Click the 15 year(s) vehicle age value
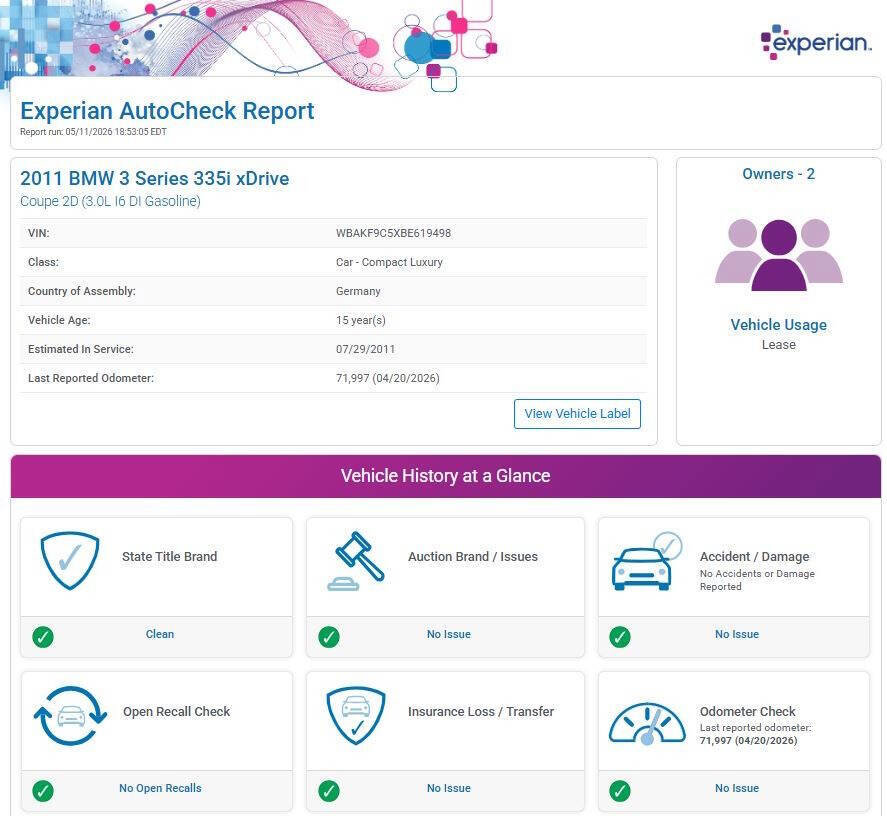This screenshot has width=887, height=816. click(360, 320)
